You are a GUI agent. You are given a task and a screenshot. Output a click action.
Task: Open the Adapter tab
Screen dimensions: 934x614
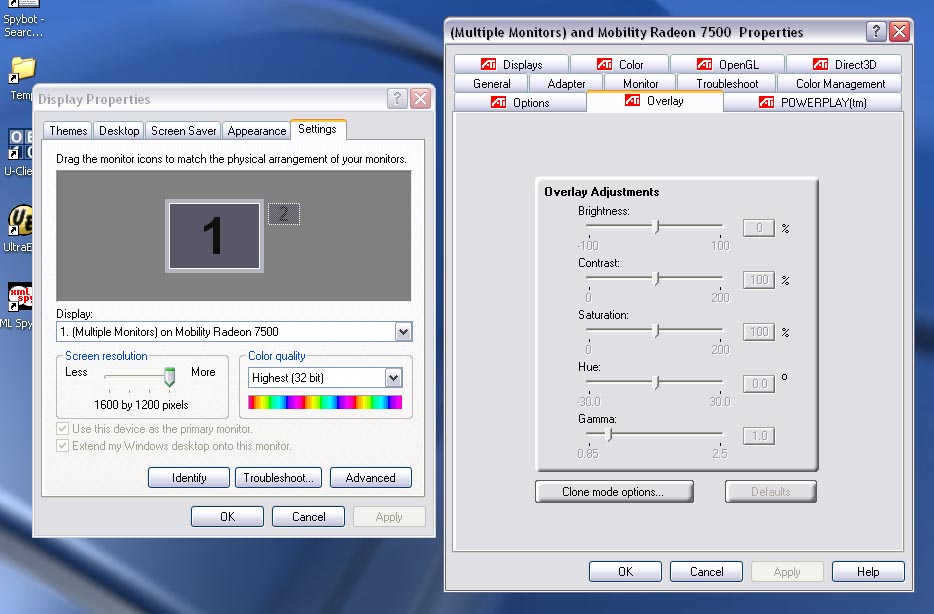pyautogui.click(x=566, y=83)
